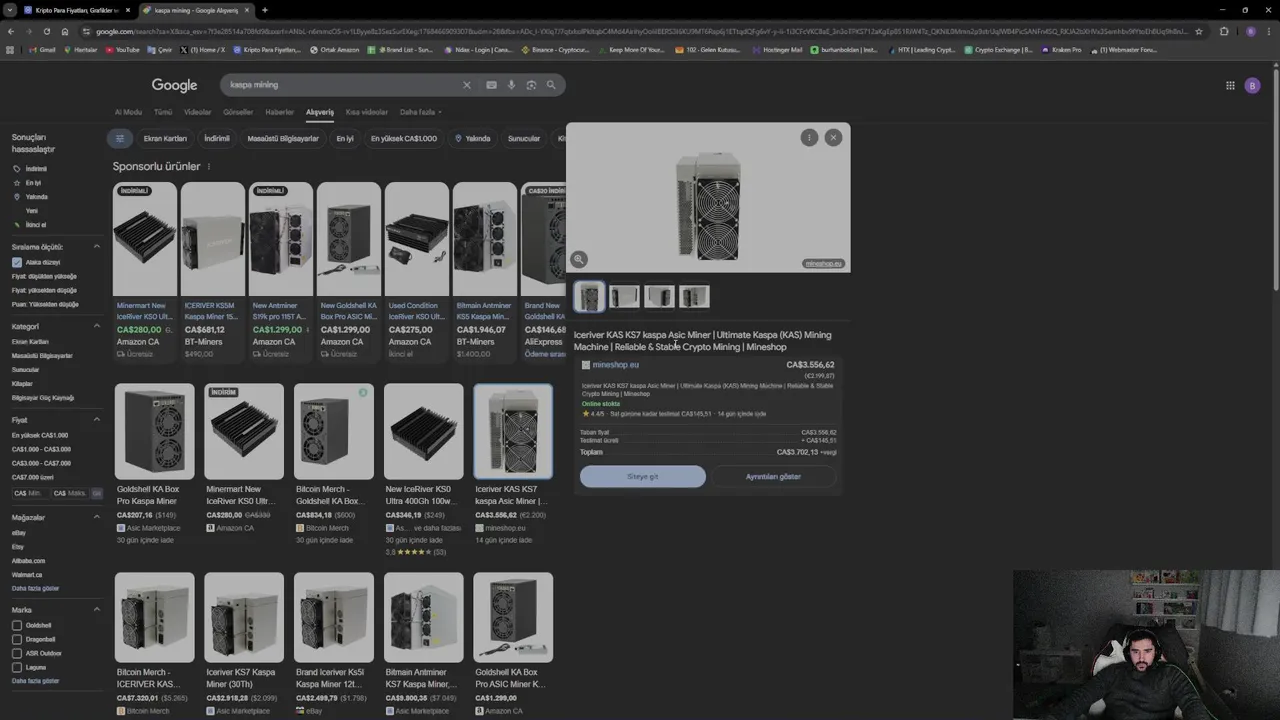This screenshot has height=720, width=1280.
Task: Open the Hostinger Mail bookmark
Action: coord(777,49)
